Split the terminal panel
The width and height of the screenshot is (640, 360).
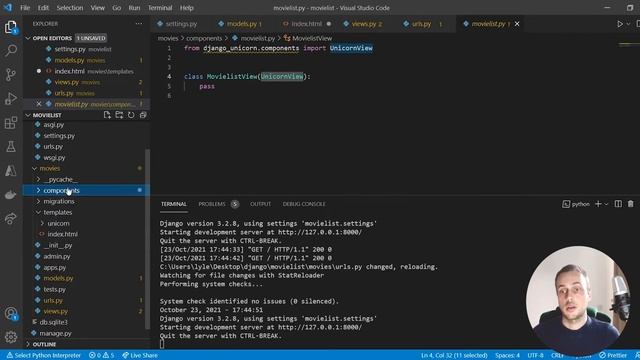pyautogui.click(x=618, y=204)
